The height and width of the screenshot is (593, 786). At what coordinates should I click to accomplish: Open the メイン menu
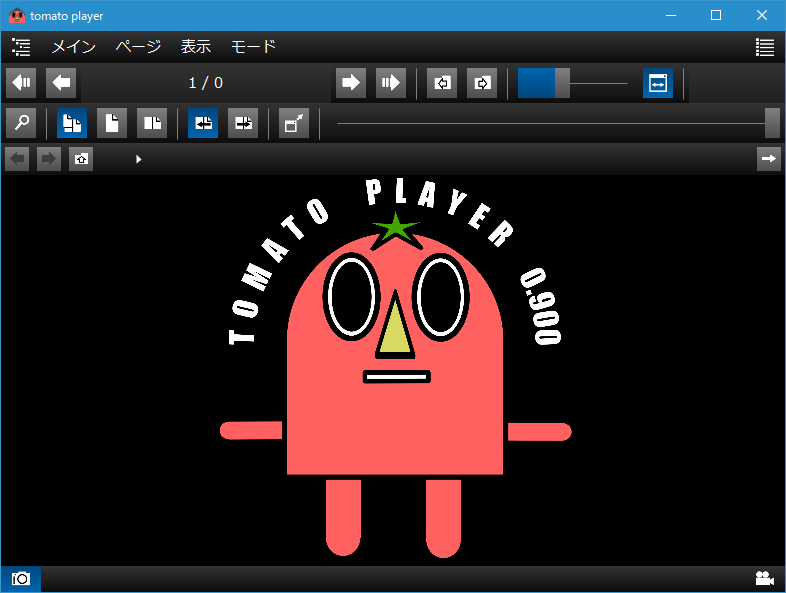pos(73,46)
